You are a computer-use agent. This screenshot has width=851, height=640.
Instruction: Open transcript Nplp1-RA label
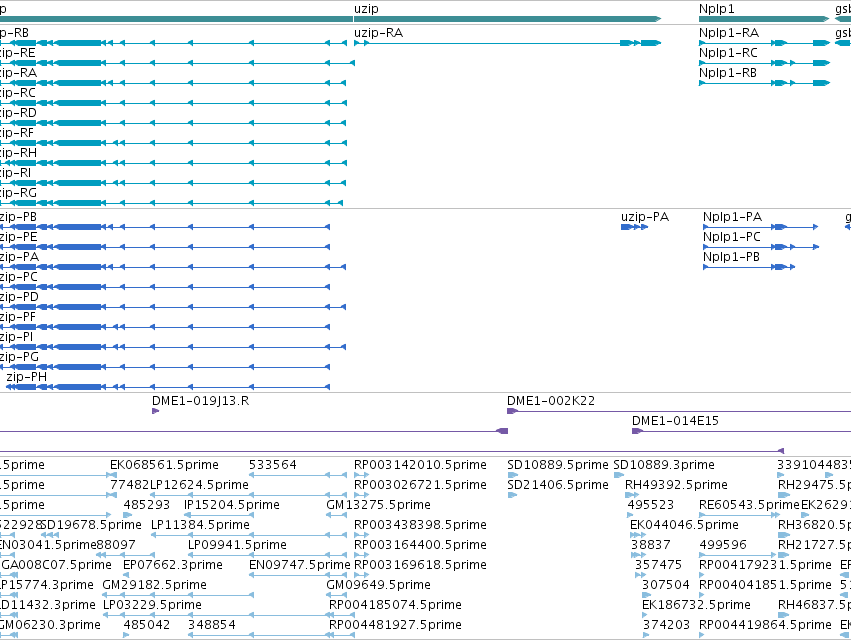[x=729, y=33]
